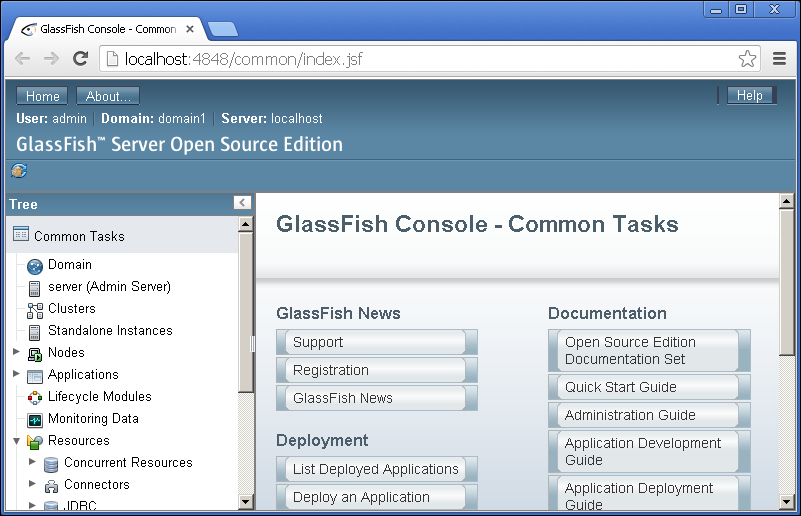The image size is (801, 516).
Task: Expand the Concurrent Resources node
Action: [x=32, y=461]
